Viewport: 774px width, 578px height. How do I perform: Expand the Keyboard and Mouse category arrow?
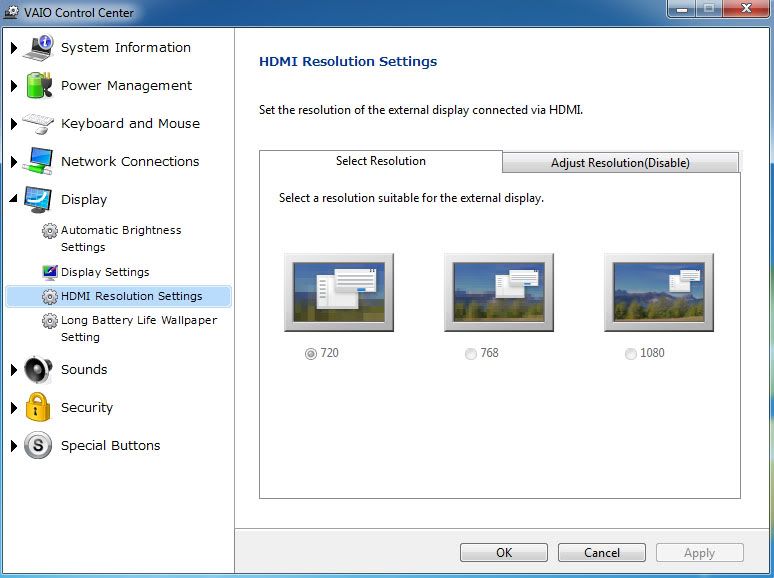[x=14, y=123]
